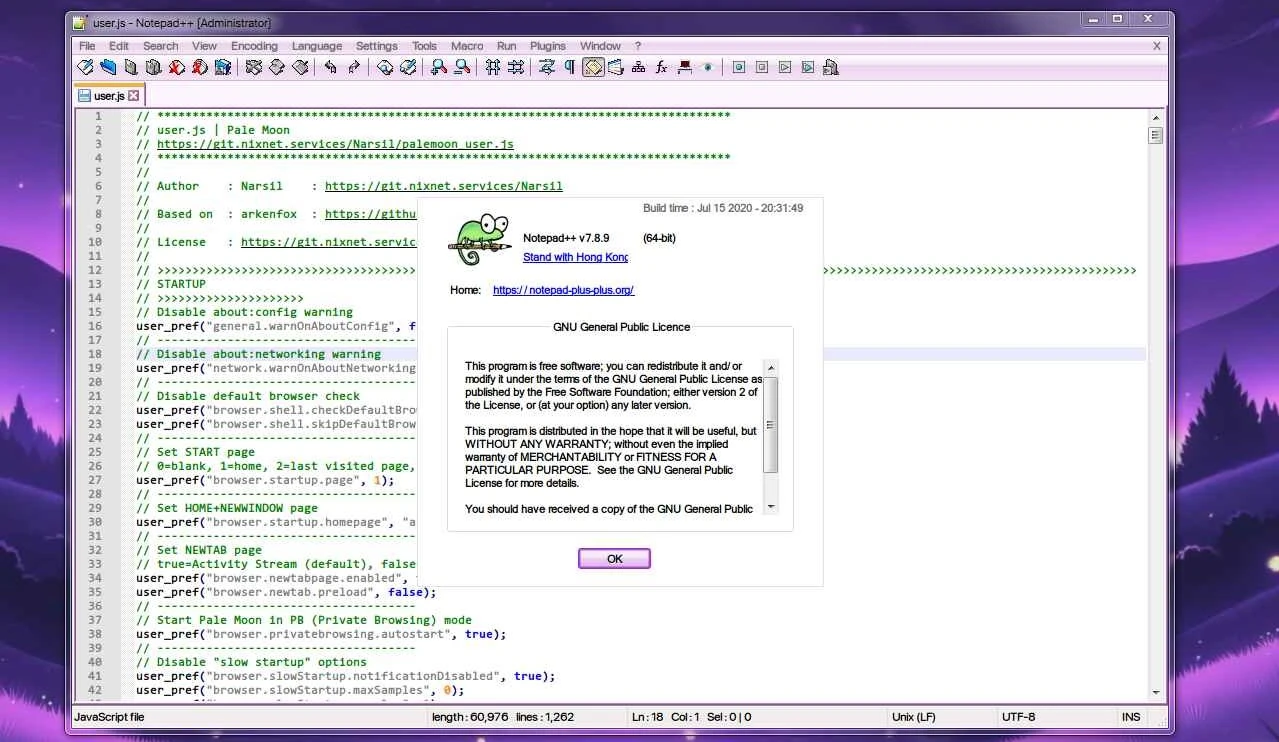Click UTF-8 encoding in status bar
This screenshot has height=742, width=1279.
(1019, 717)
